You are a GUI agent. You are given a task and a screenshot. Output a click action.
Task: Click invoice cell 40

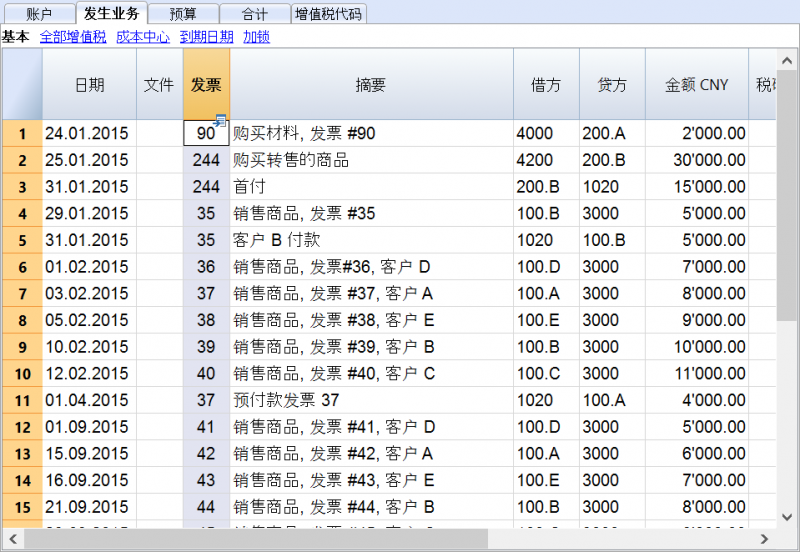206,373
